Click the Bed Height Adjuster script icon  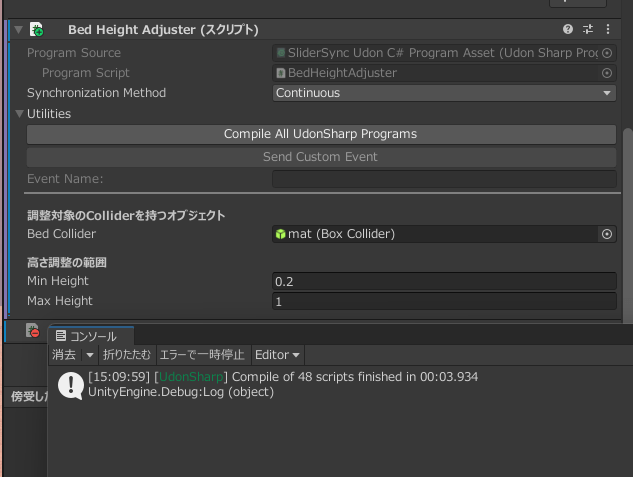click(x=36, y=30)
